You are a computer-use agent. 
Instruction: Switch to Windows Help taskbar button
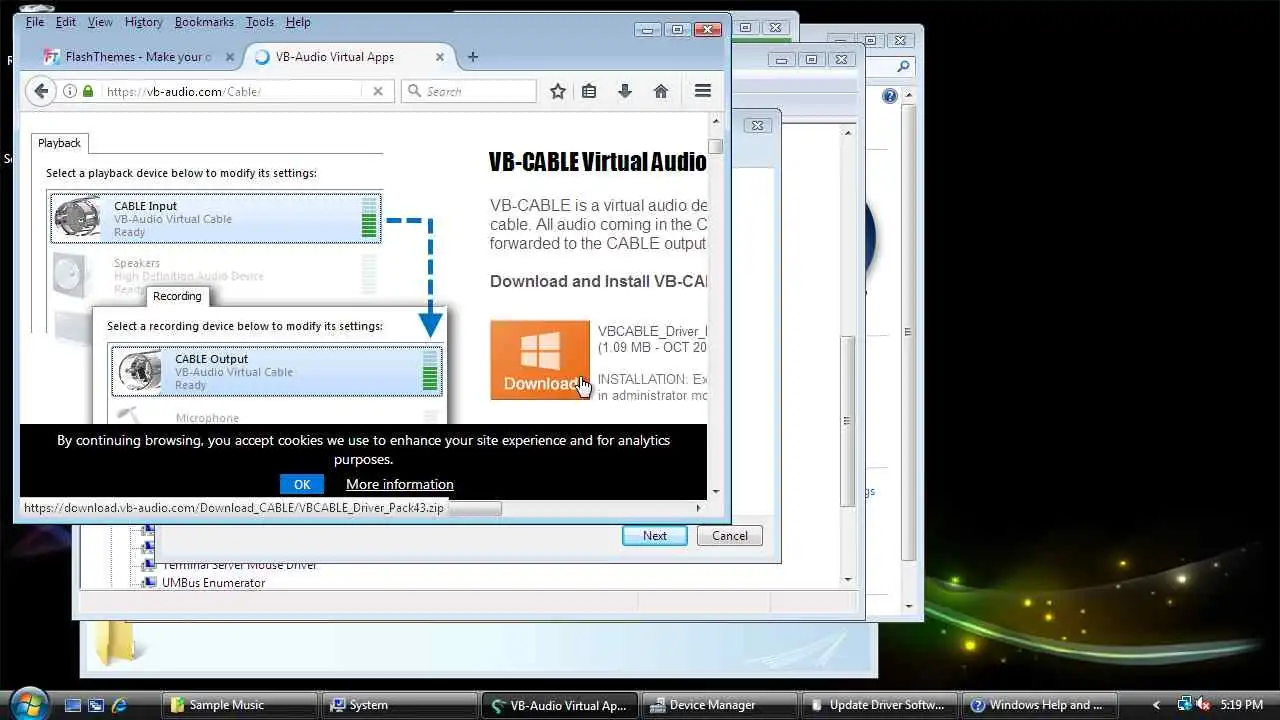pos(1039,705)
